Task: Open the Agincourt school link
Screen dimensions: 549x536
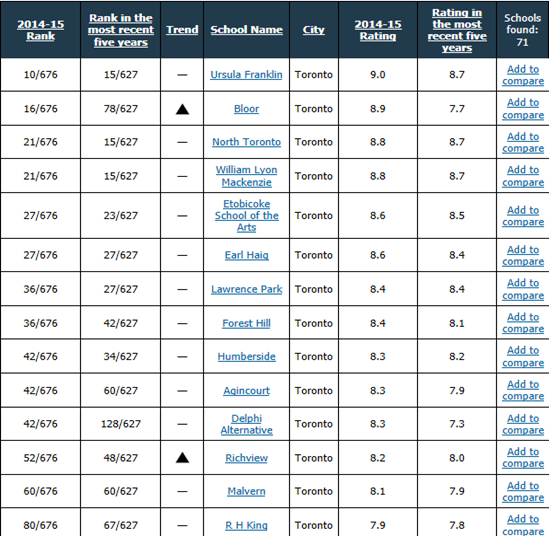Action: [x=246, y=390]
